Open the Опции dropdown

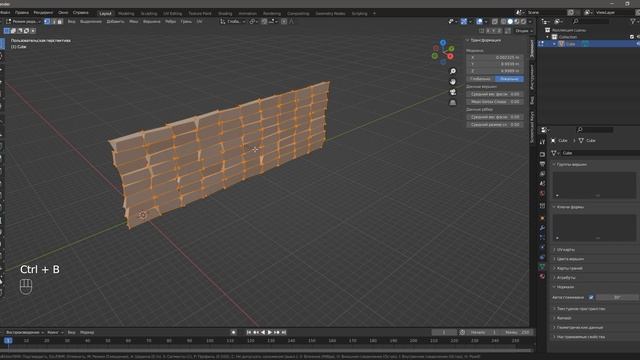click(x=524, y=31)
